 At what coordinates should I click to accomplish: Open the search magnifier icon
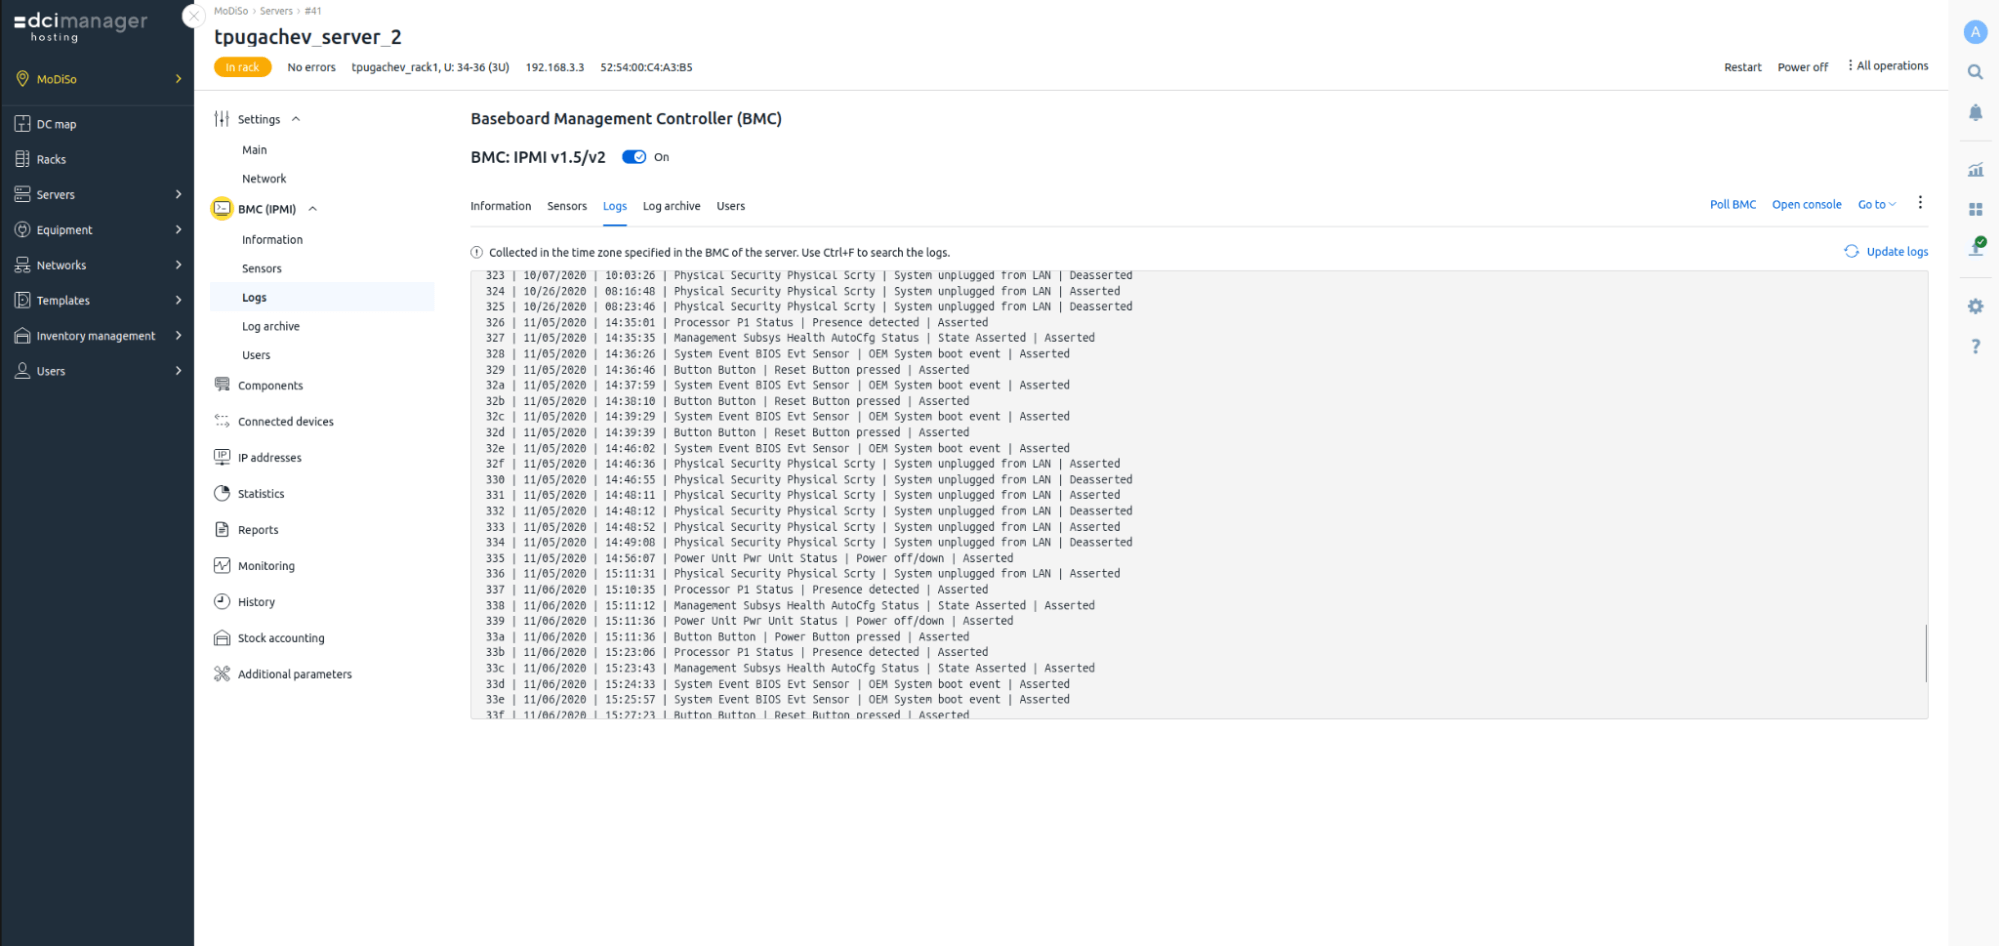pos(1975,72)
